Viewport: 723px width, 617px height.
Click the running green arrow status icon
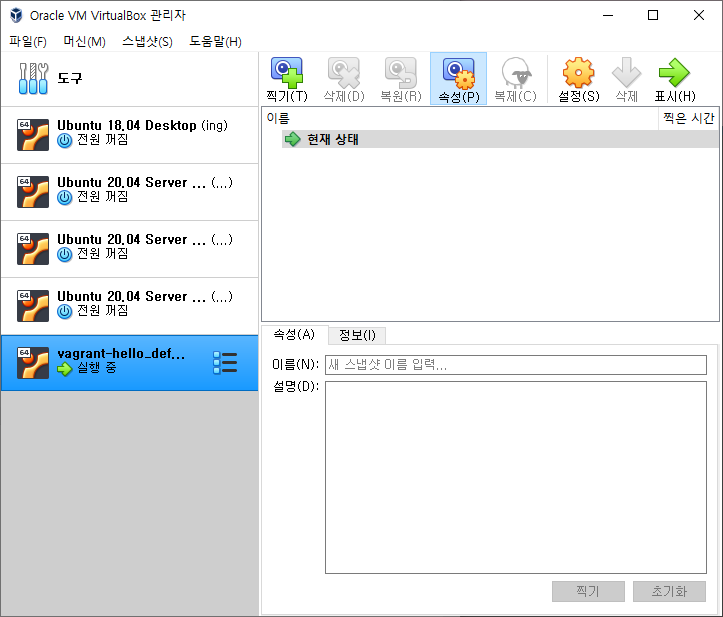[65, 368]
